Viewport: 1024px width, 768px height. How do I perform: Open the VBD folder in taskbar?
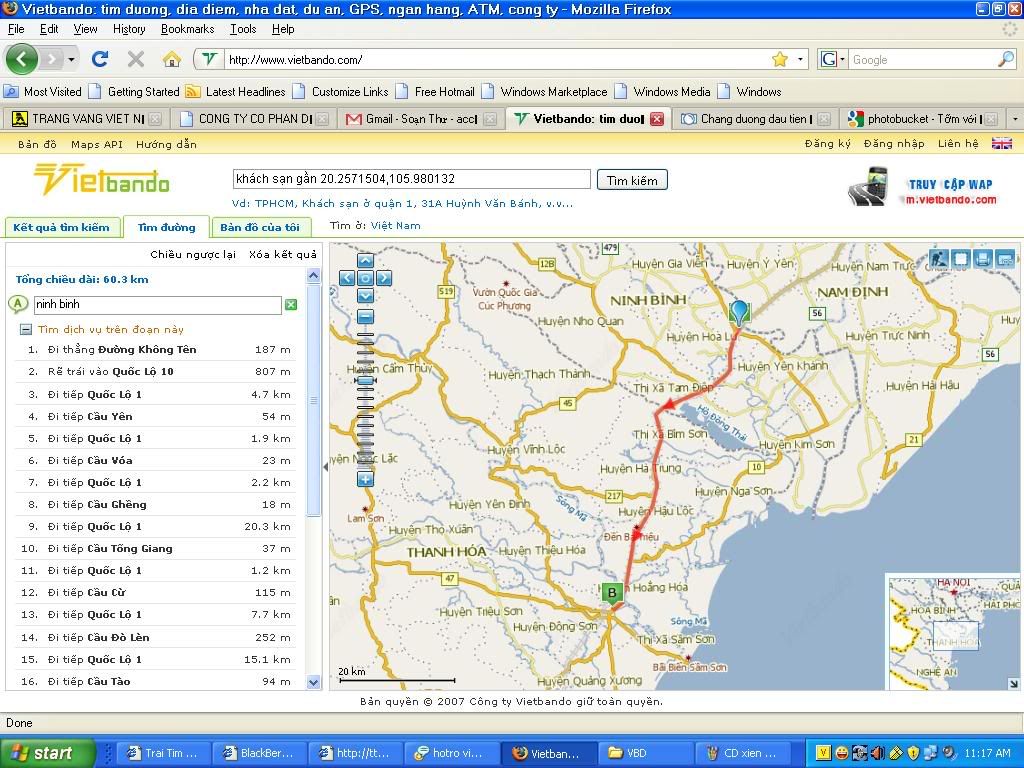[645, 754]
